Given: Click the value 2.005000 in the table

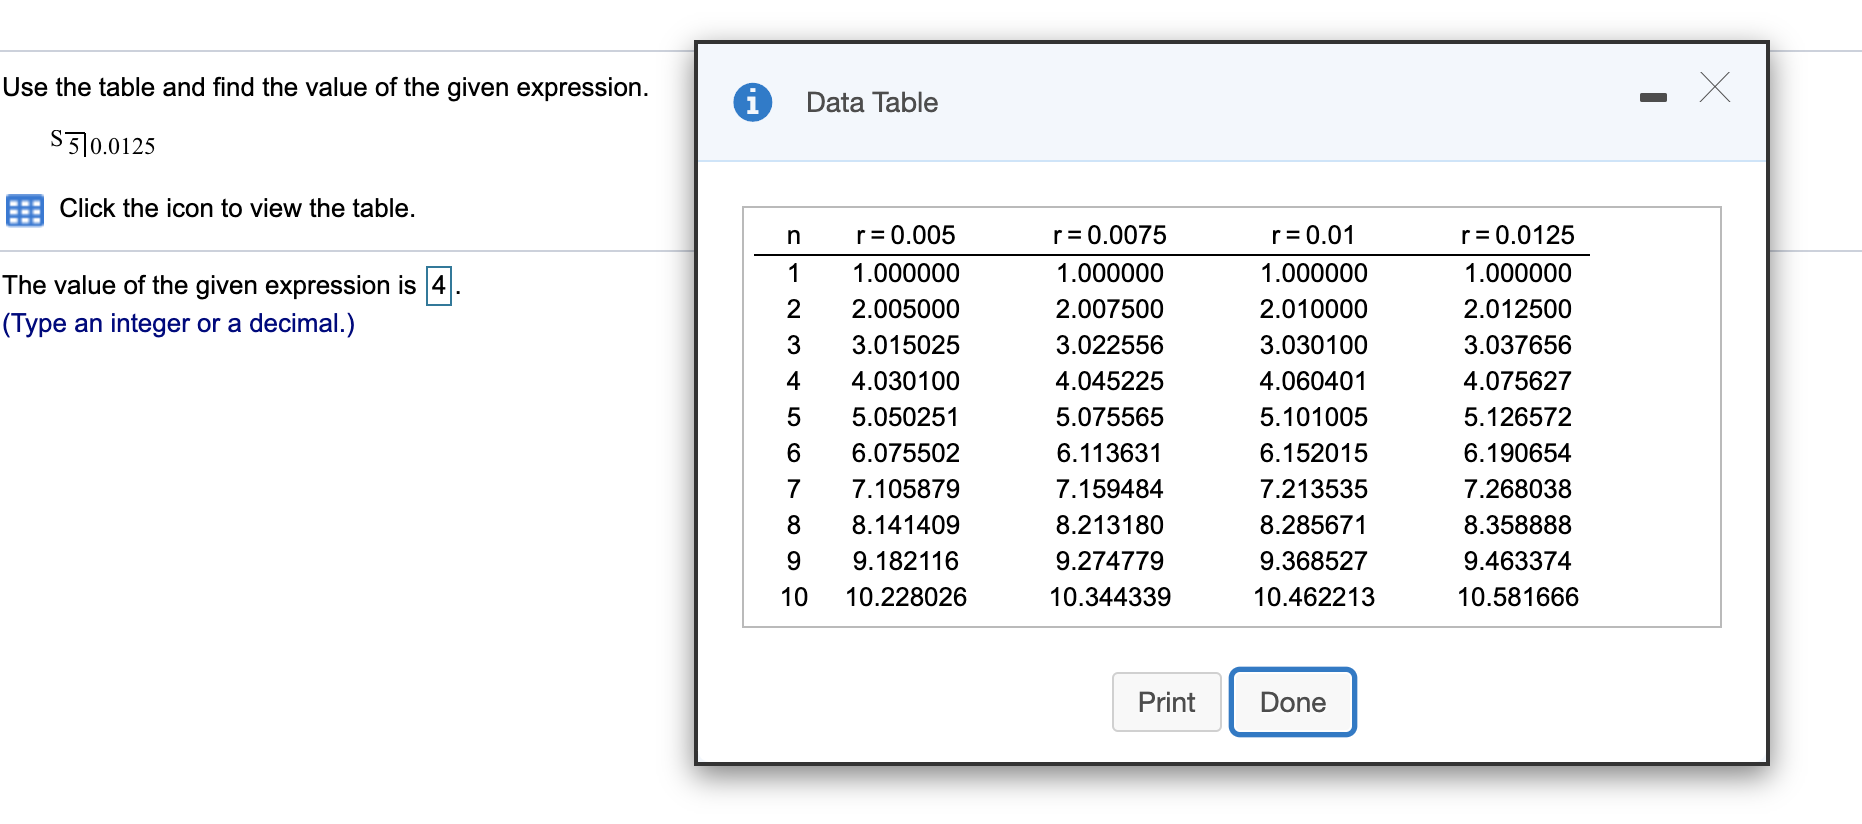Looking at the screenshot, I should 905,309.
